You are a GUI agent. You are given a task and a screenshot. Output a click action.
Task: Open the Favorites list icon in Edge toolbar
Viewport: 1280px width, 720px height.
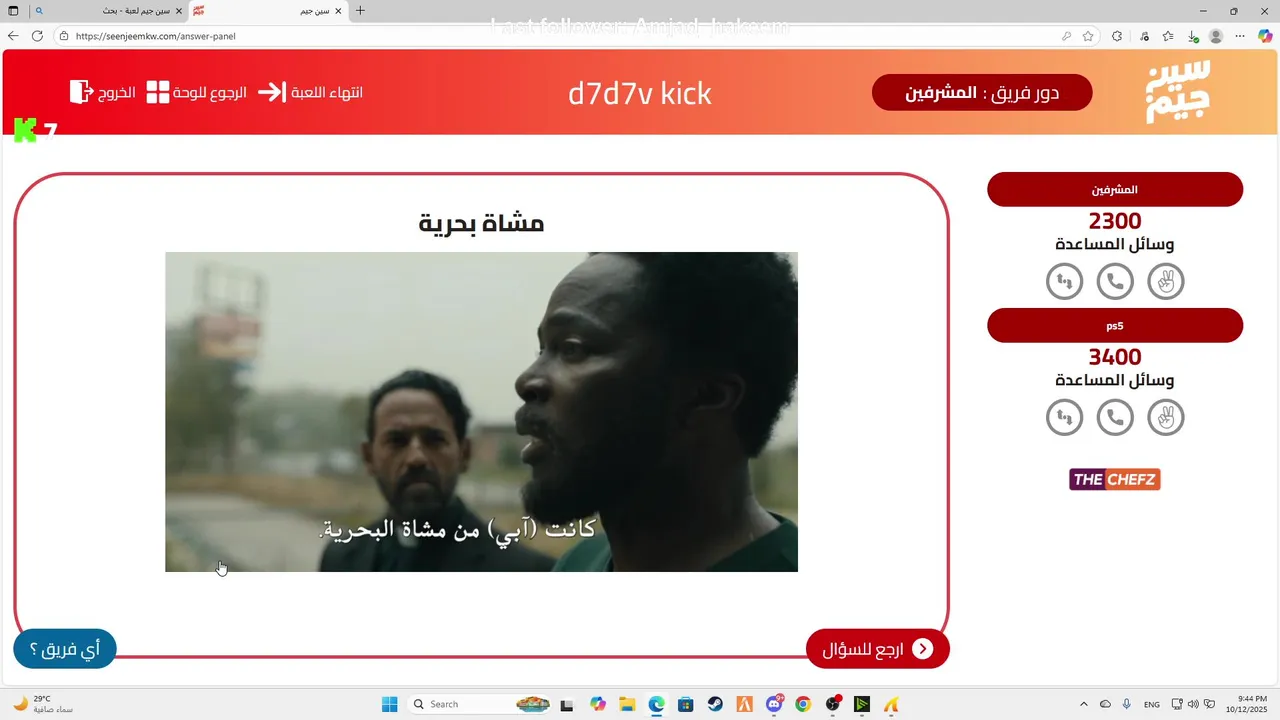[x=1168, y=36]
